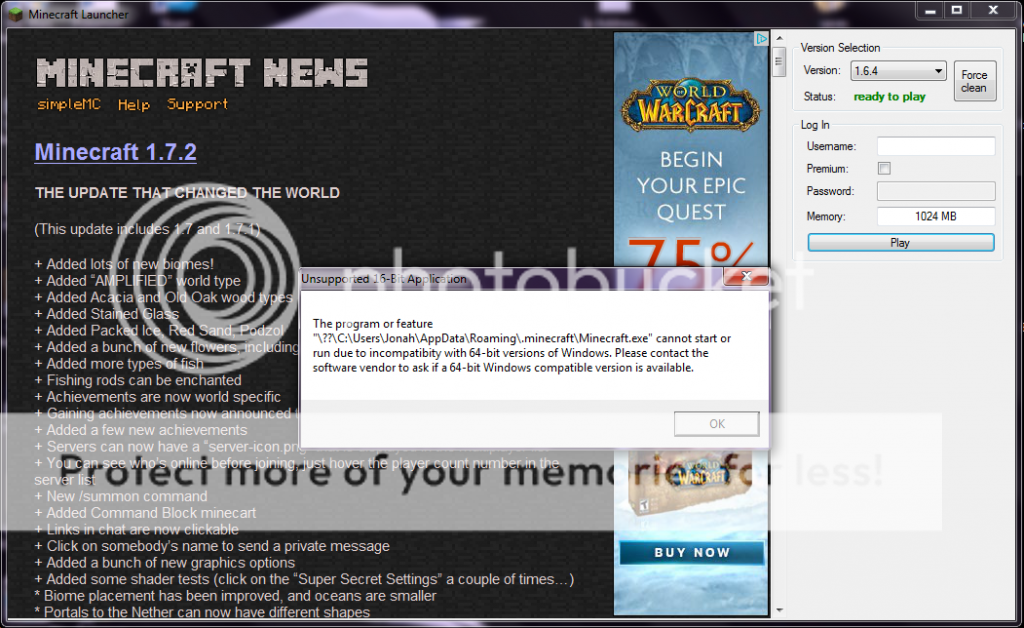Click the AdChoices icon on the WoW ad
The image size is (1024, 628).
coord(761,38)
